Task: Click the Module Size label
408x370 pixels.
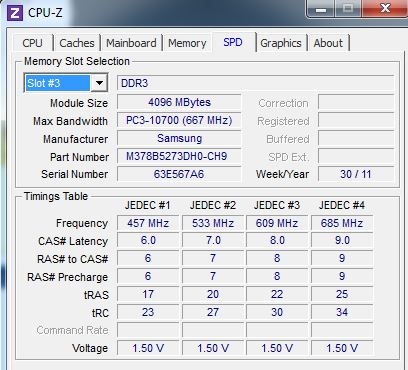Action: tap(79, 103)
